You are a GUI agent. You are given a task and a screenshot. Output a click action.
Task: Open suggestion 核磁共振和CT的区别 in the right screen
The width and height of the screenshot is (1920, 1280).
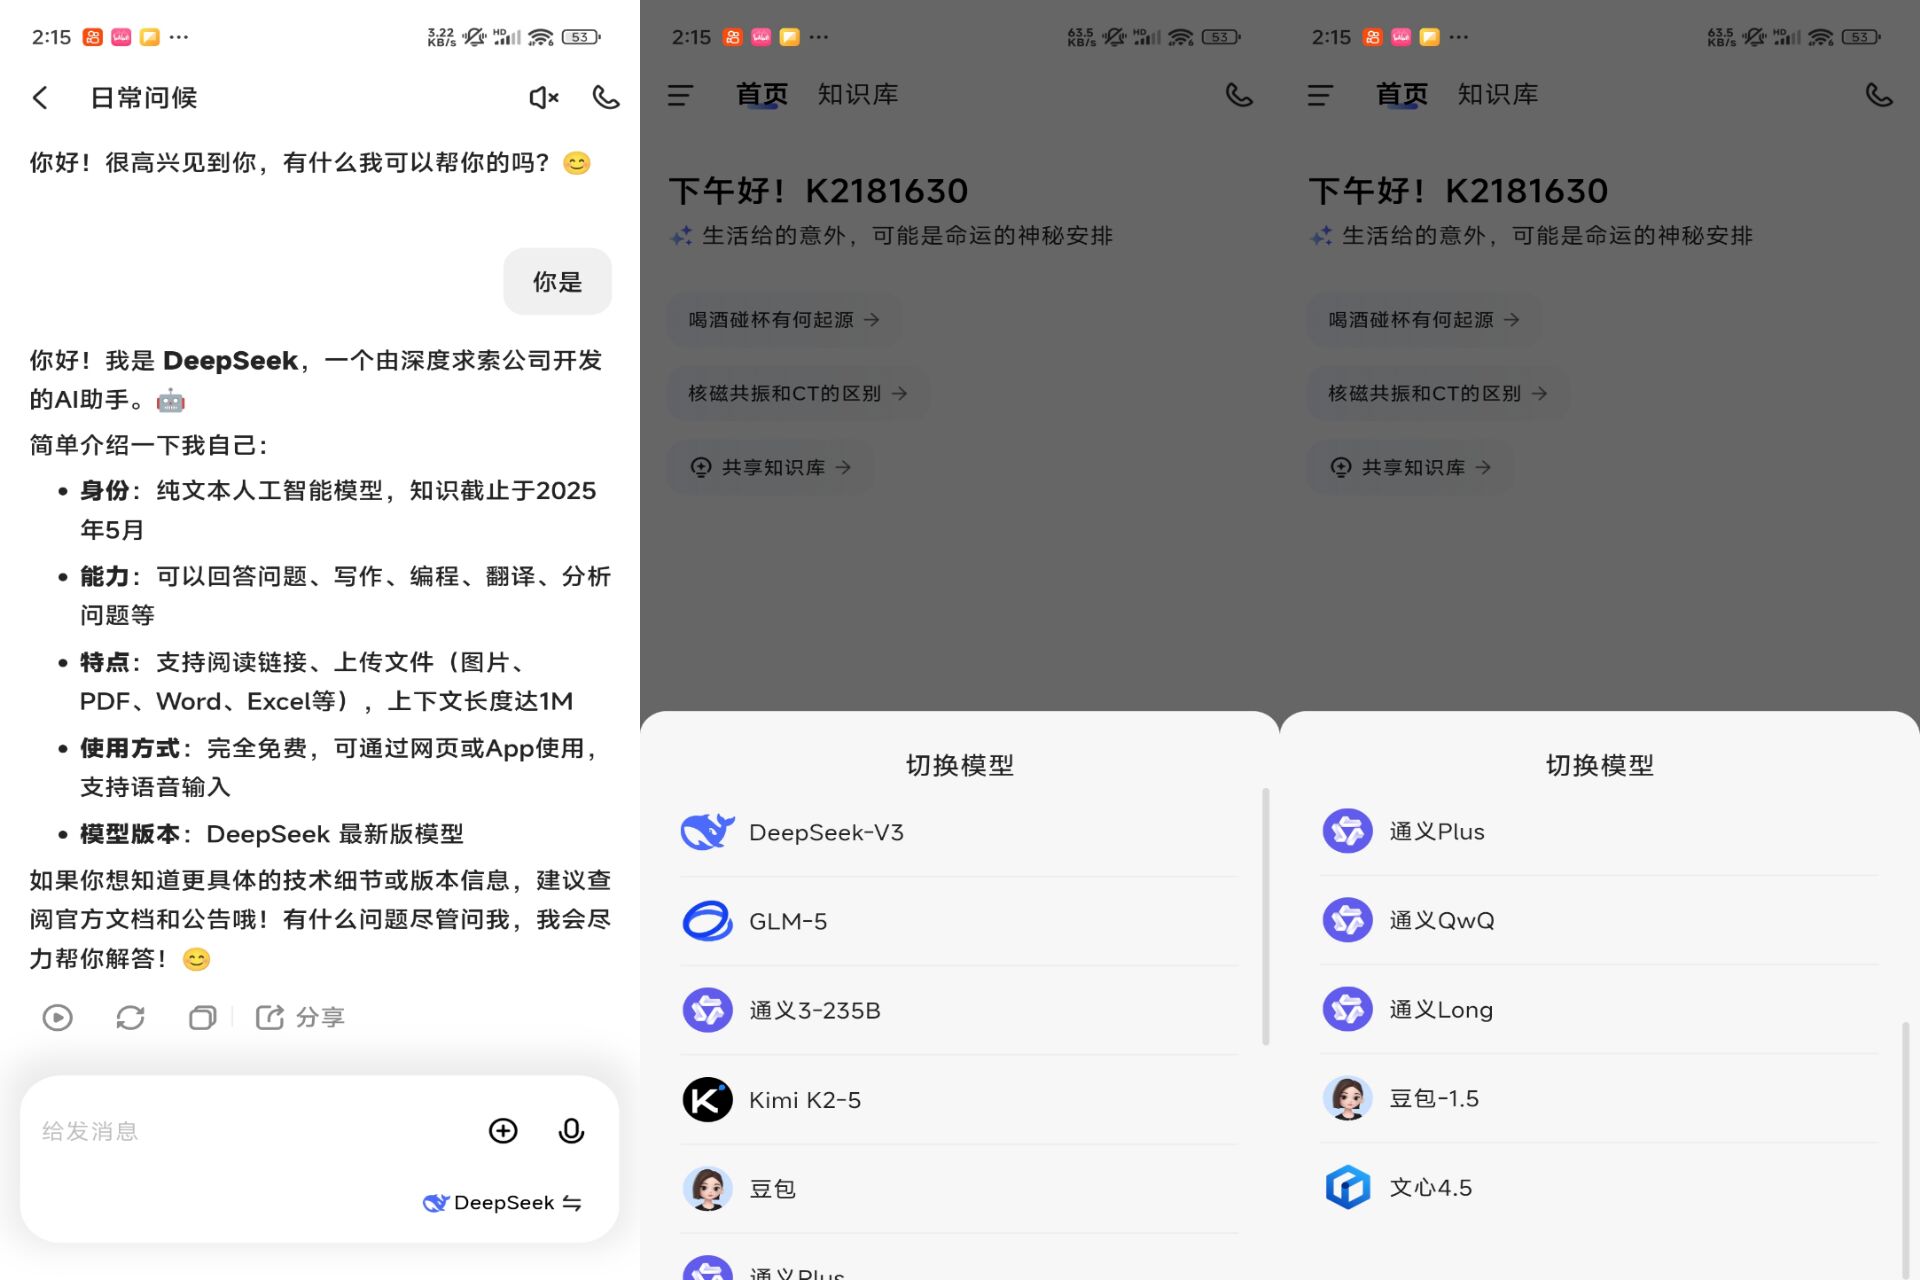click(x=1438, y=393)
